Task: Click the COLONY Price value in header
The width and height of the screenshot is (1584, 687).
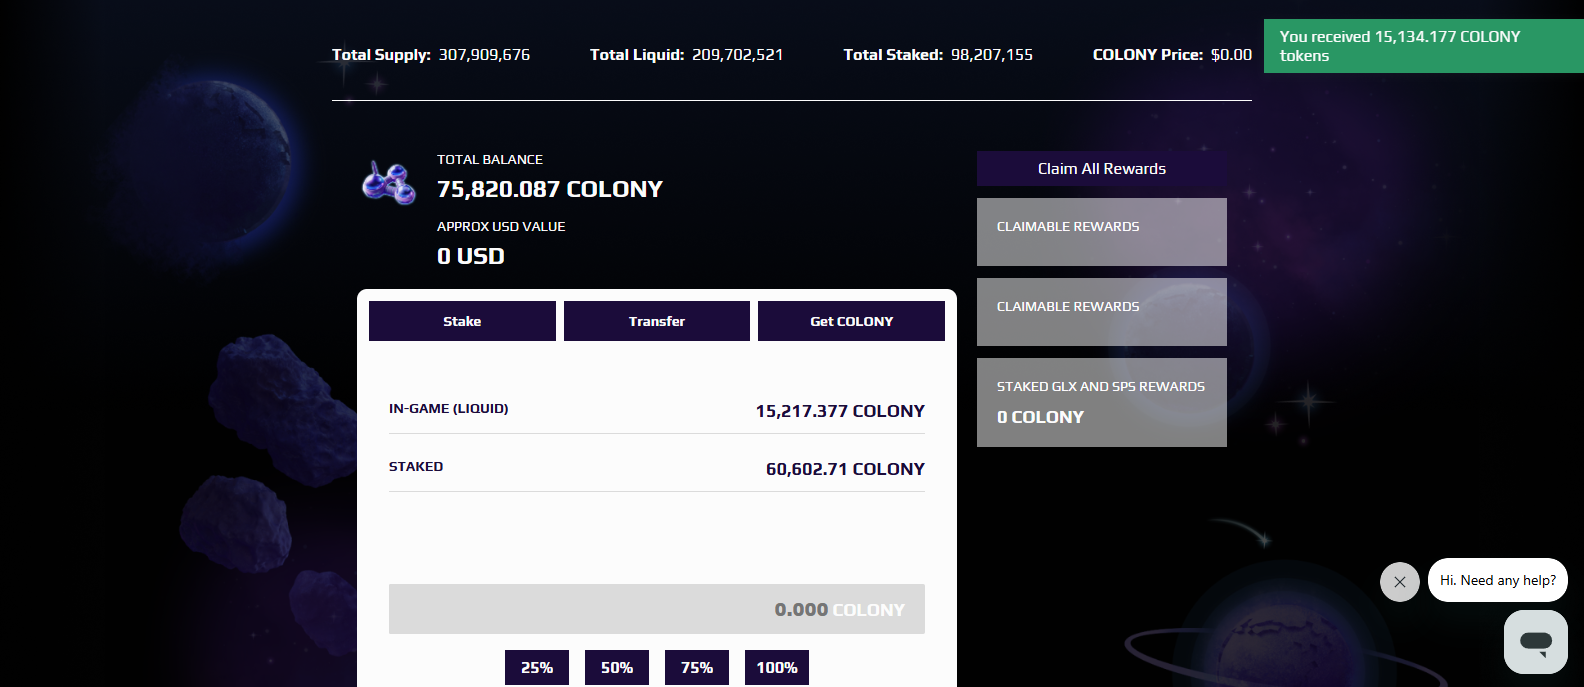Action: tap(1231, 55)
